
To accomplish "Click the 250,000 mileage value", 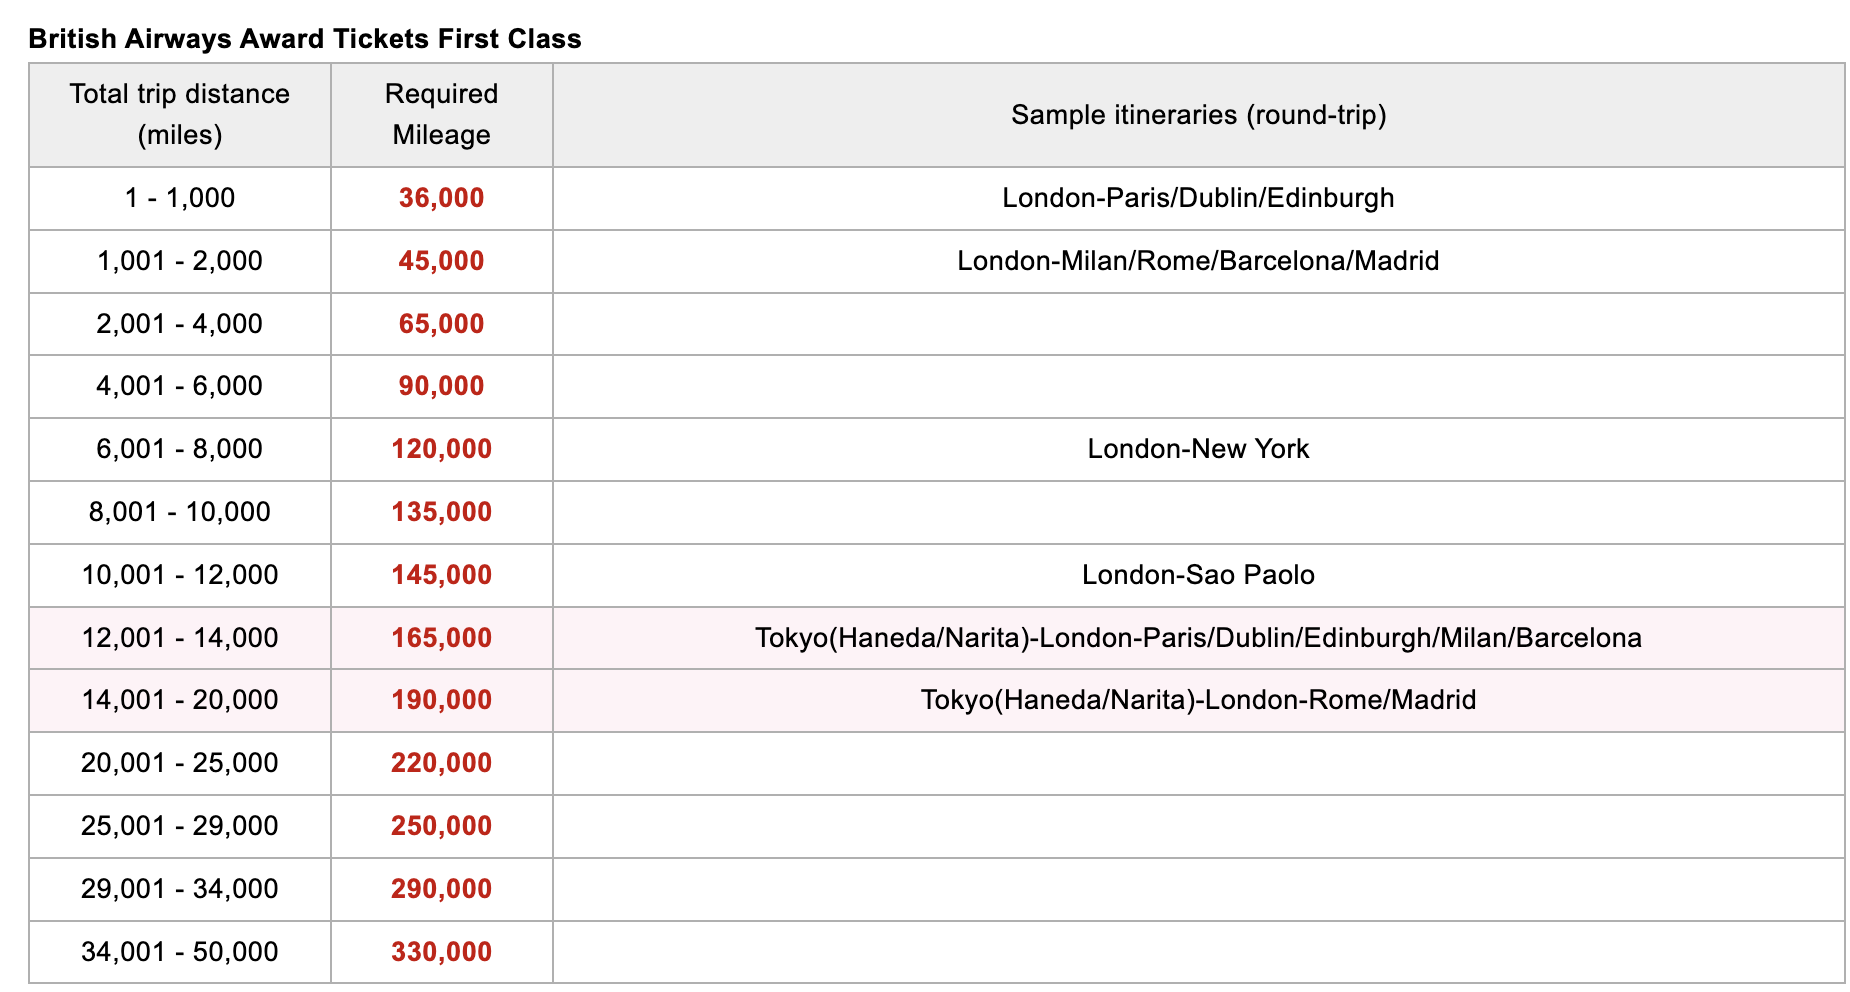I will (442, 826).
